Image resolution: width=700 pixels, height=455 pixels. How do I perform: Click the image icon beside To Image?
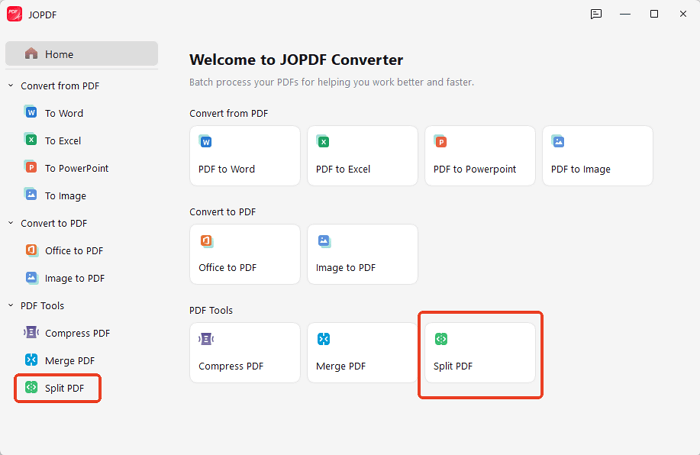pyautogui.click(x=31, y=195)
